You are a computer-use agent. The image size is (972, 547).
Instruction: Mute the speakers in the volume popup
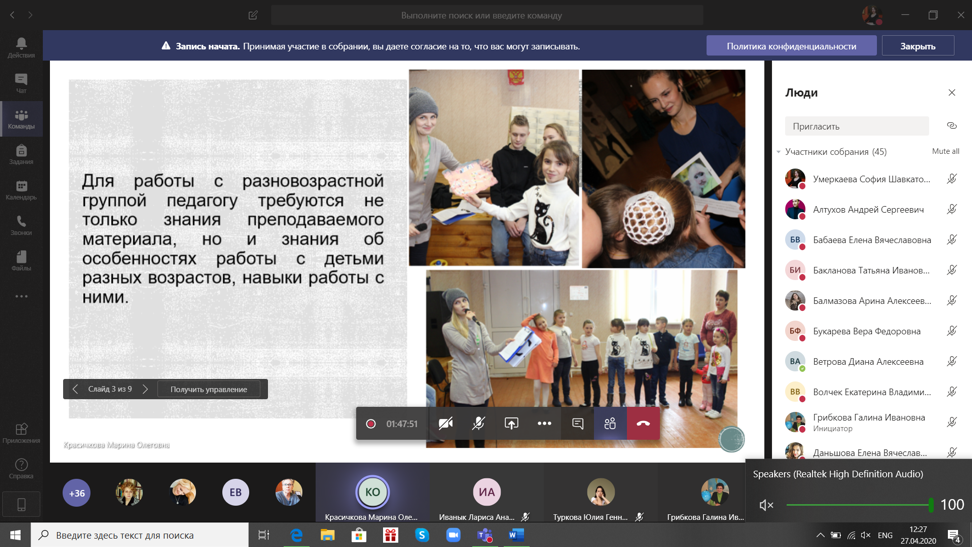tap(766, 505)
